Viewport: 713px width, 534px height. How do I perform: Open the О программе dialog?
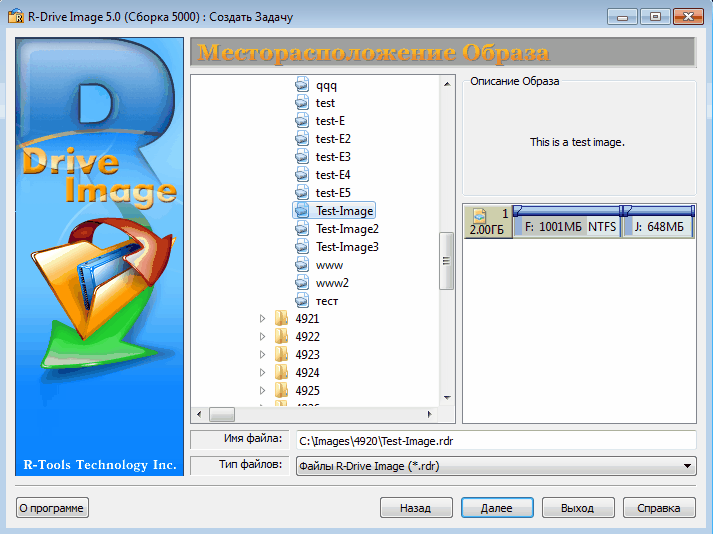(x=52, y=508)
